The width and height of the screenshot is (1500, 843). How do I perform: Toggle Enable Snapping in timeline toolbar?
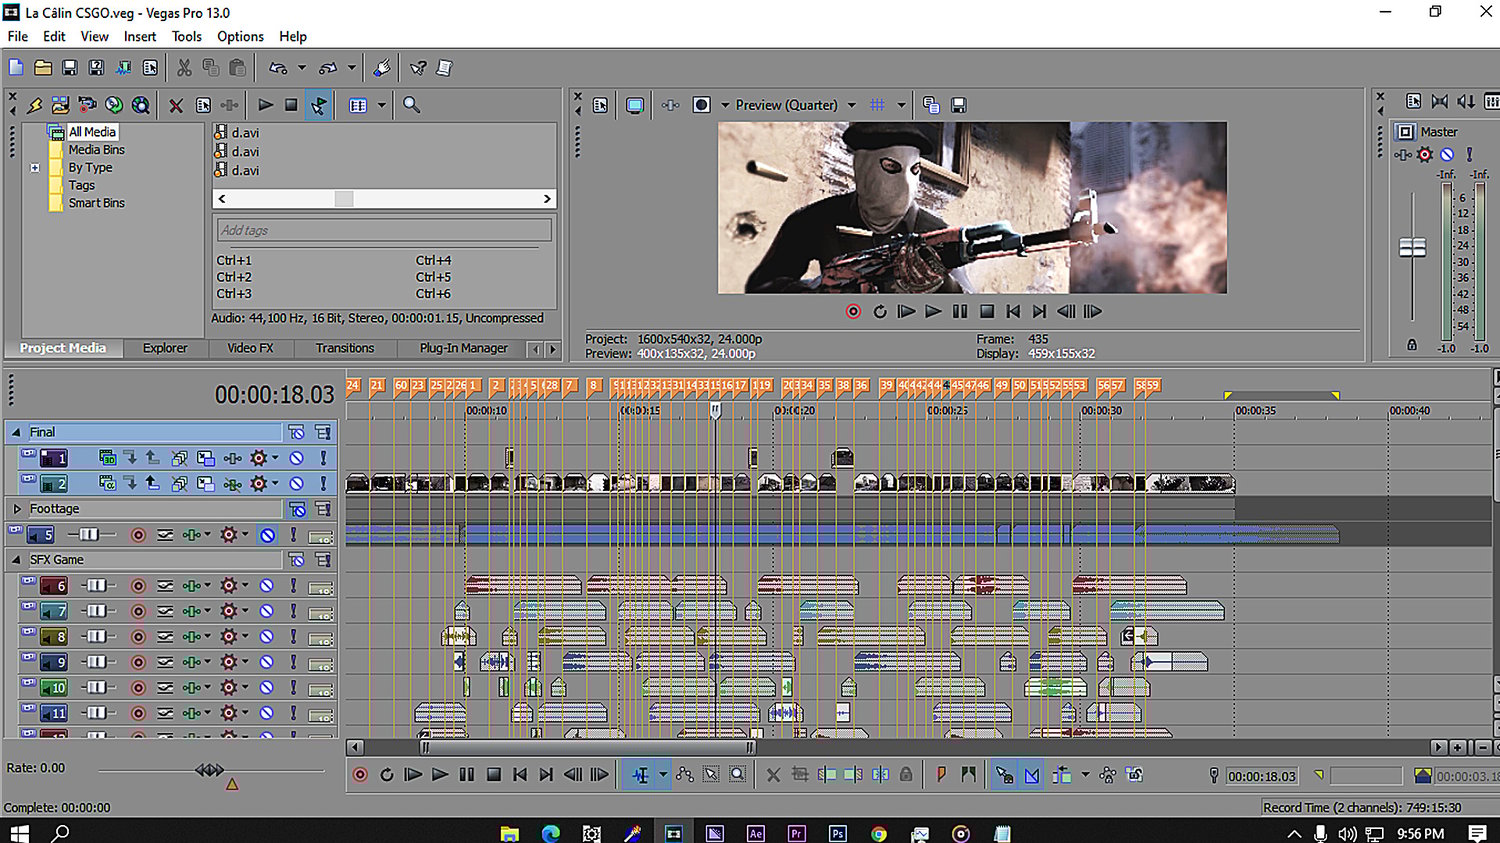point(1004,775)
